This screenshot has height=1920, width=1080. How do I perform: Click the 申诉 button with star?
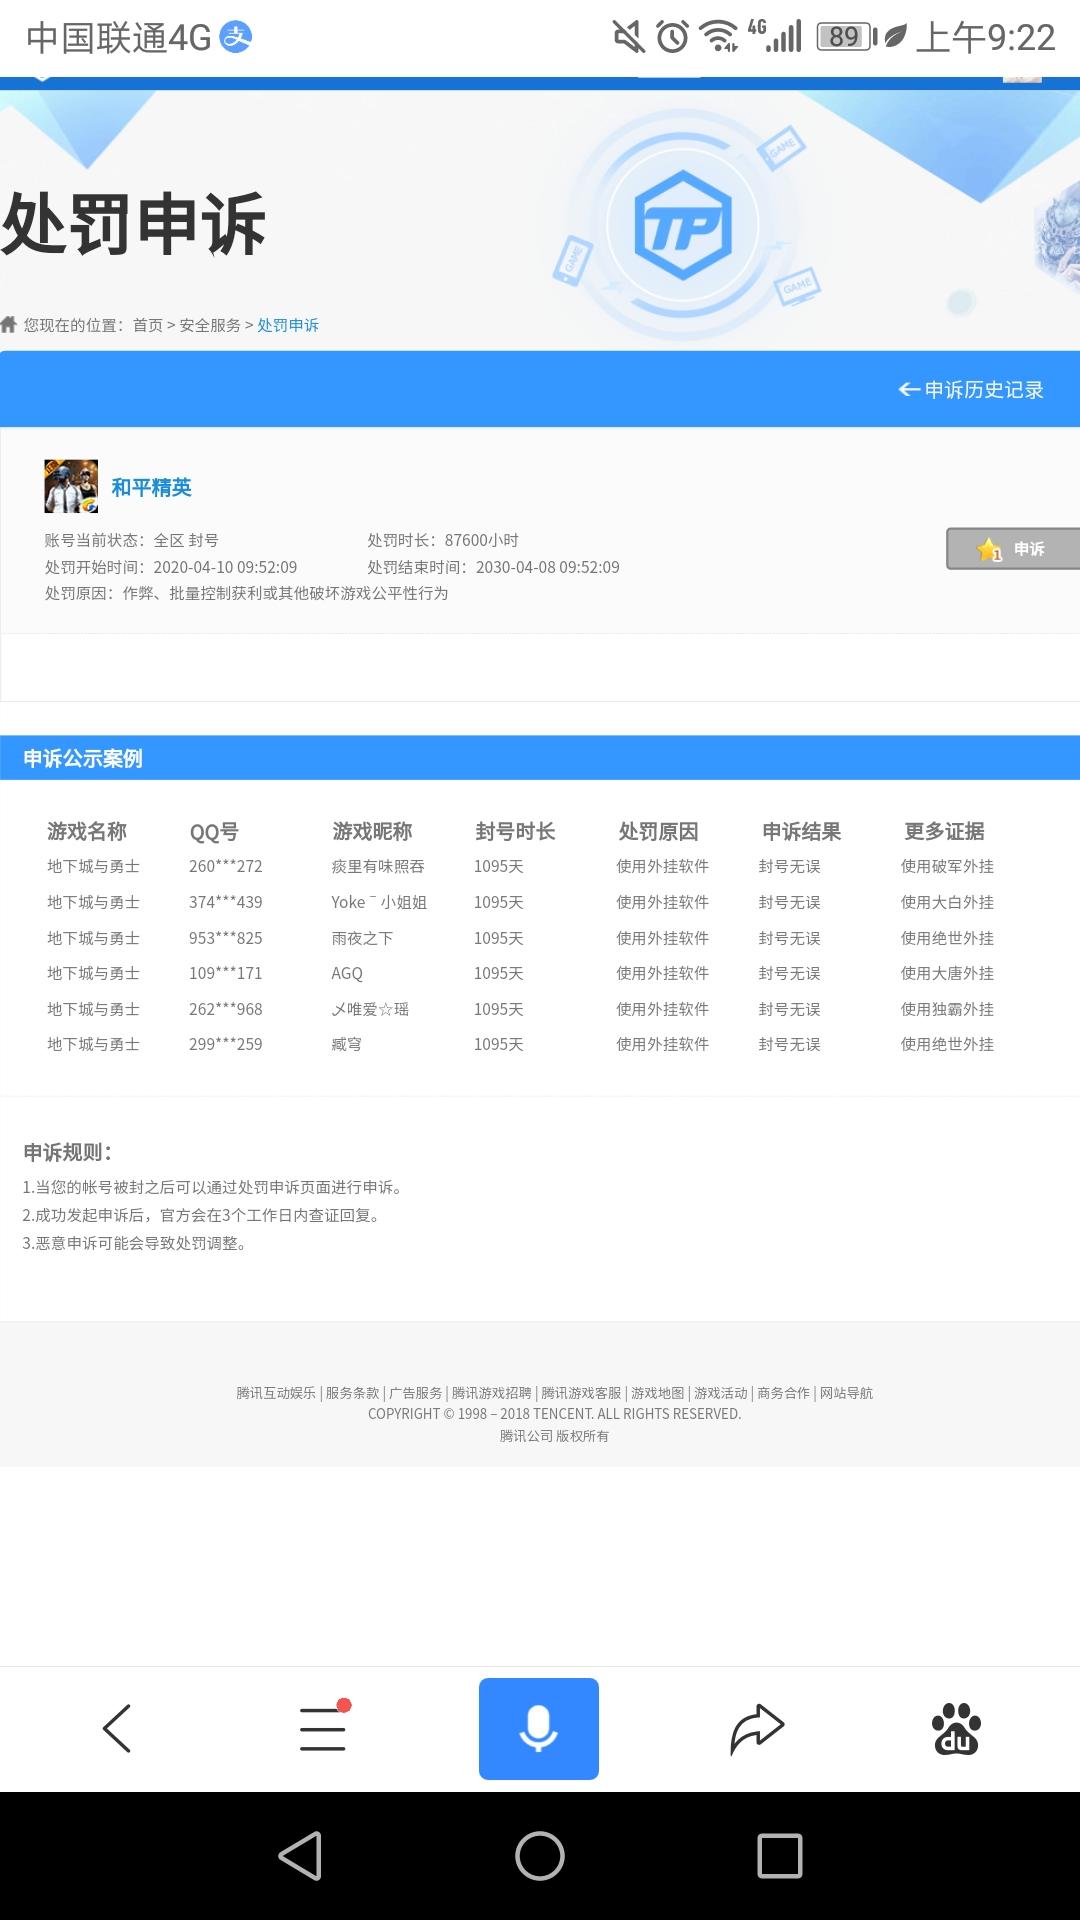[1012, 549]
